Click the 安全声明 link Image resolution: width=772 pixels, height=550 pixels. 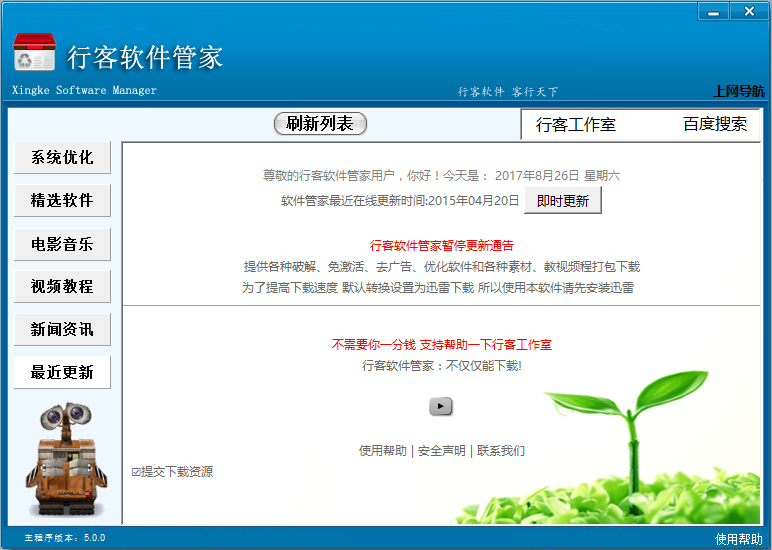pyautogui.click(x=441, y=451)
